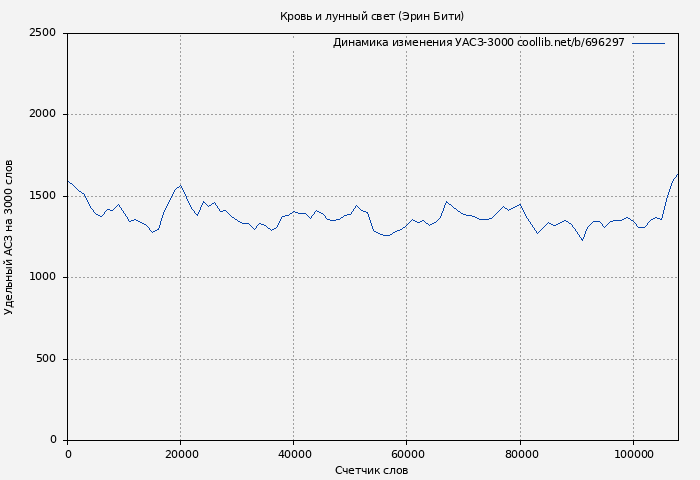Pick the 100000 tick label on x-axis

pos(632,454)
